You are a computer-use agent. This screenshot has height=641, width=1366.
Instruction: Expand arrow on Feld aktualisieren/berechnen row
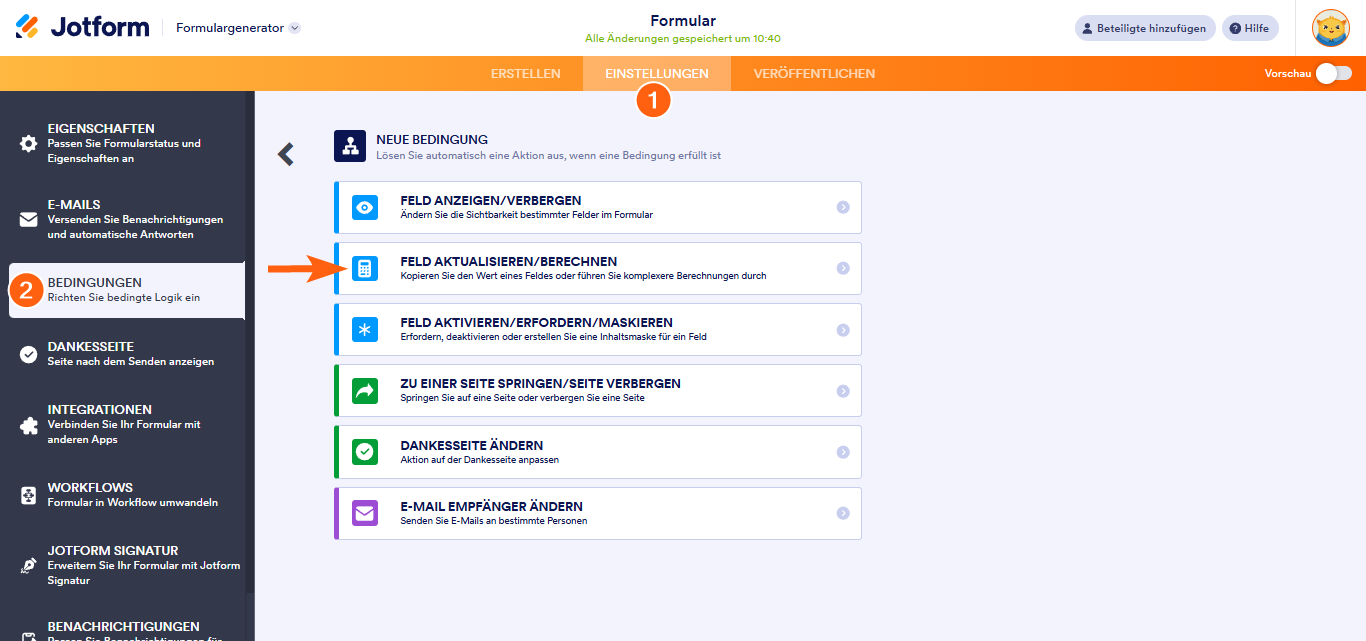tap(843, 268)
